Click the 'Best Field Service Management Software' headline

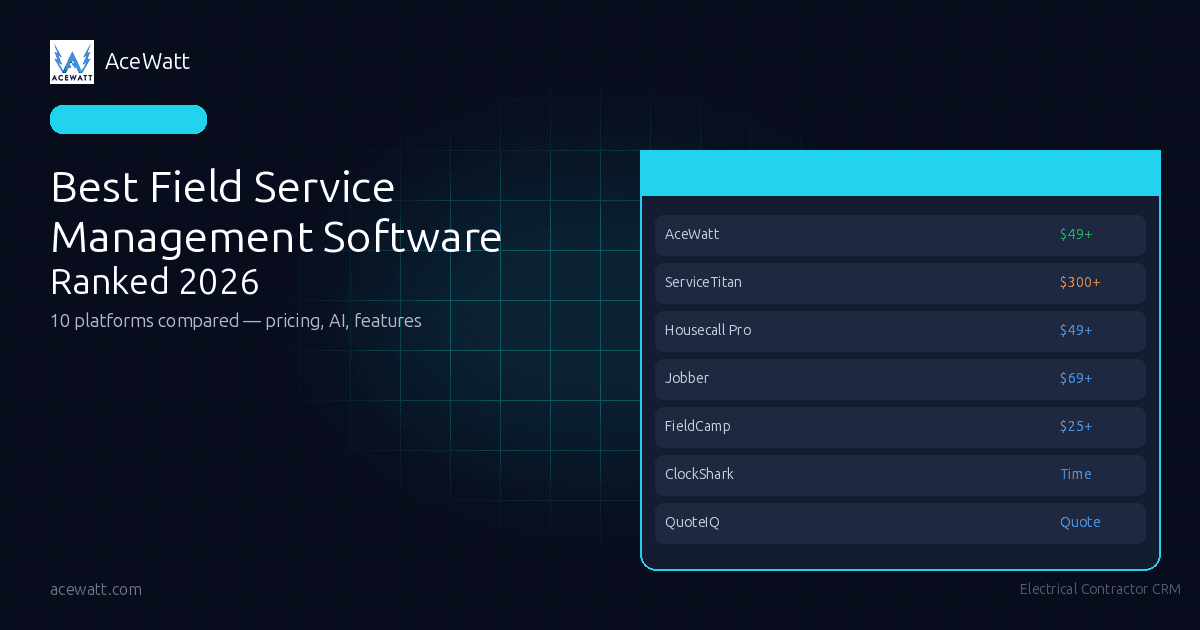point(276,212)
